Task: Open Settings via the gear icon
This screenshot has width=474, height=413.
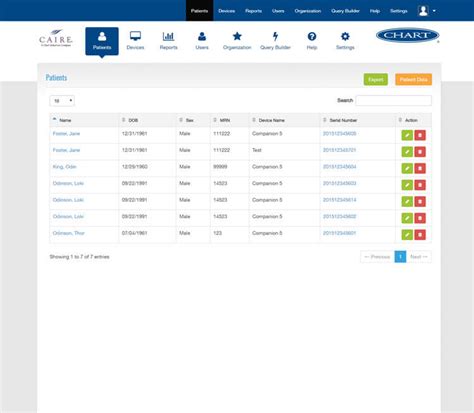Action: [345, 41]
